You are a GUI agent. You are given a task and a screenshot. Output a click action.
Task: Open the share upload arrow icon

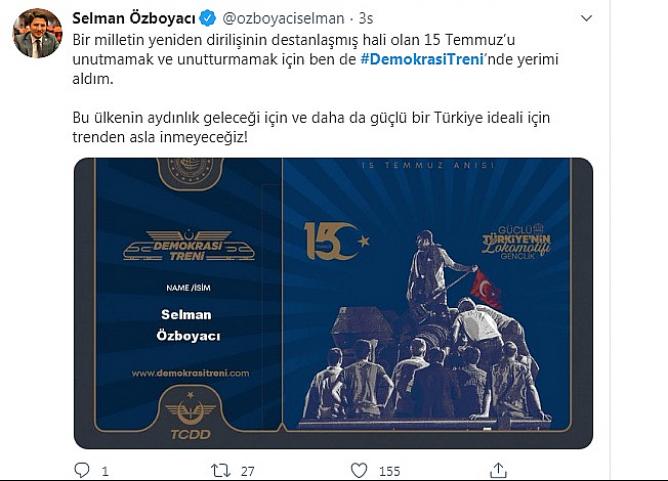coord(498,470)
